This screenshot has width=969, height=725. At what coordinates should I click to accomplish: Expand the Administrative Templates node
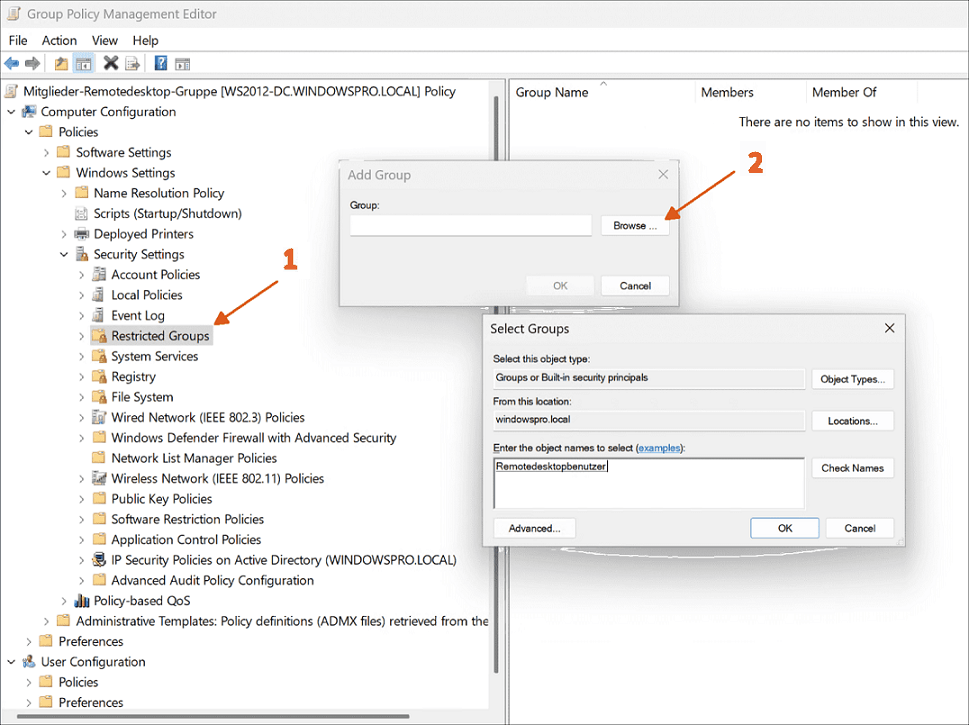click(x=47, y=621)
